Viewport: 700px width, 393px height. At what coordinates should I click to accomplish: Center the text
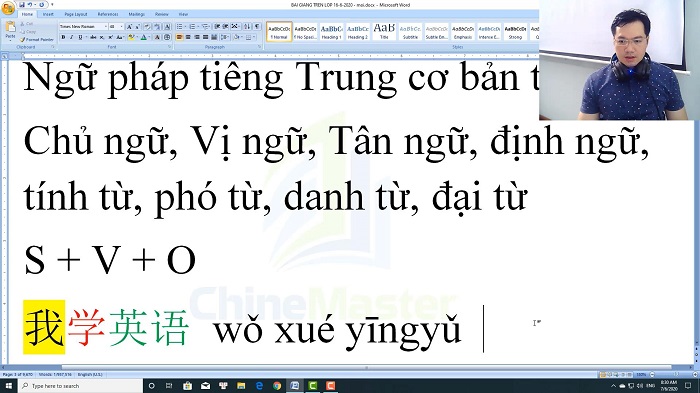pyautogui.click(x=188, y=37)
